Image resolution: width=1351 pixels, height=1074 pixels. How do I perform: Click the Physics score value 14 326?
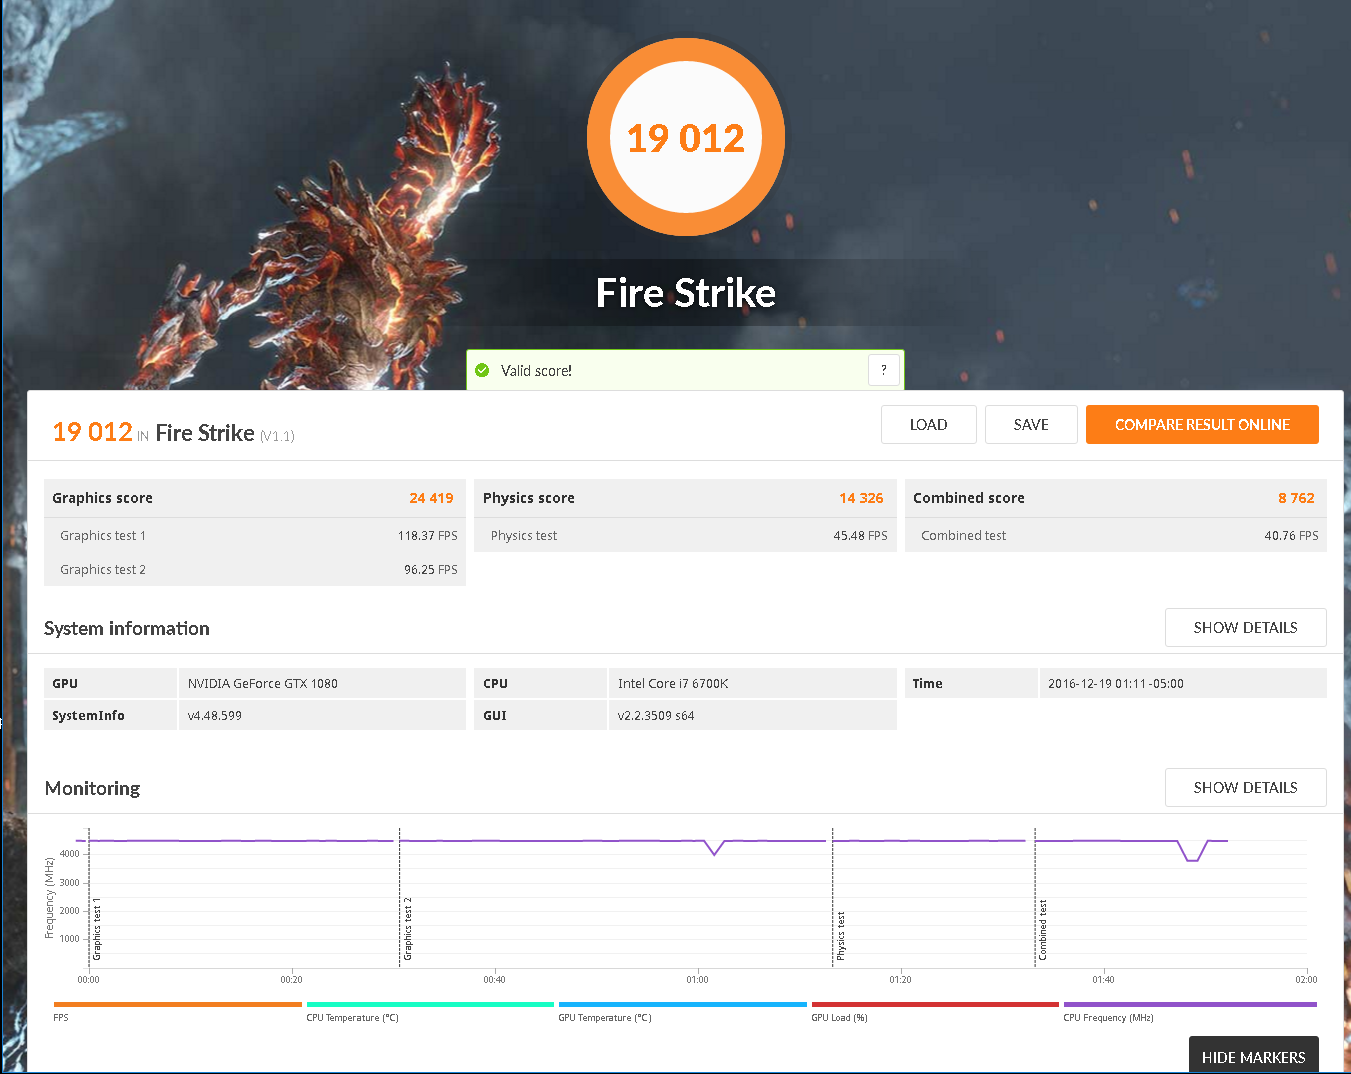(x=861, y=498)
